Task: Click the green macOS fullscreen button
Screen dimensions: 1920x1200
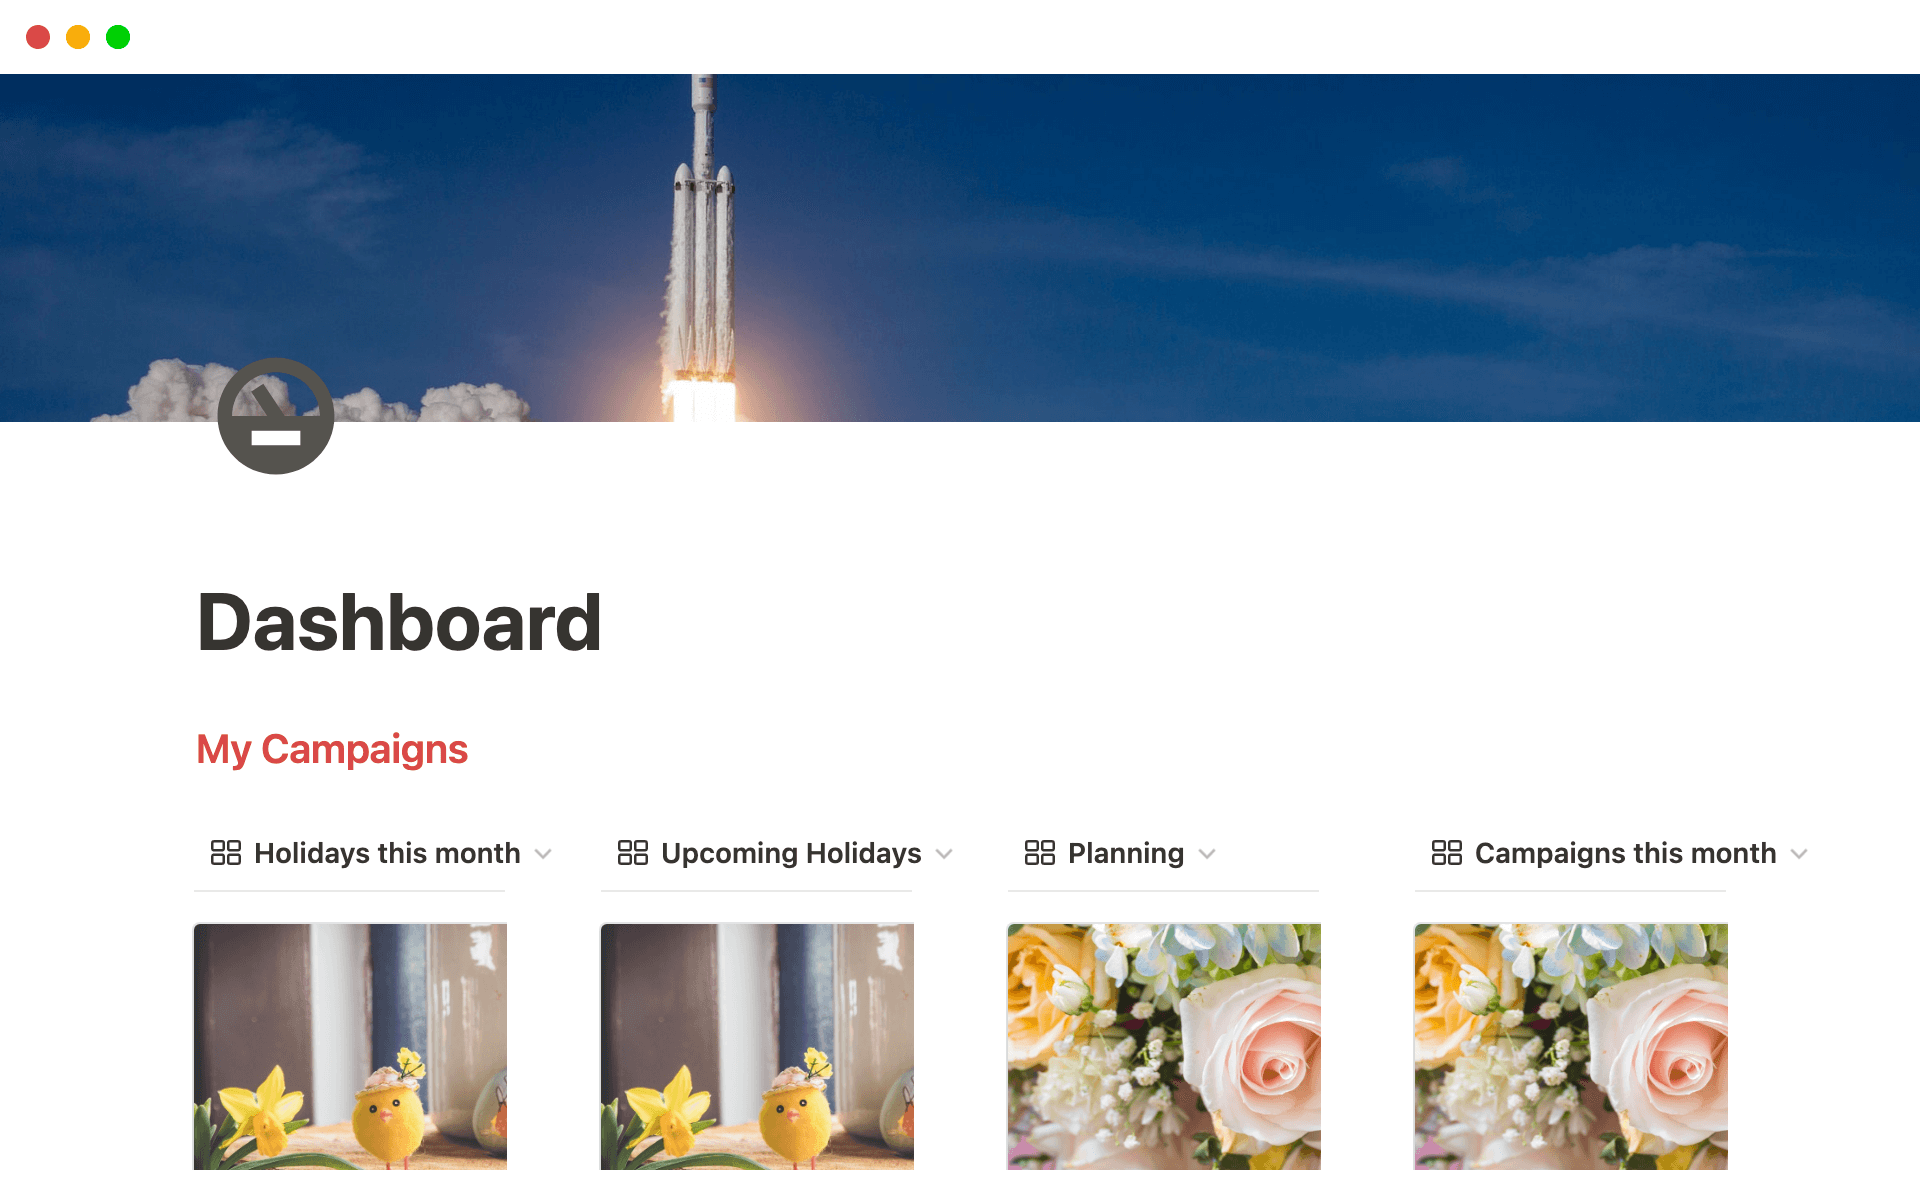Action: point(117,35)
